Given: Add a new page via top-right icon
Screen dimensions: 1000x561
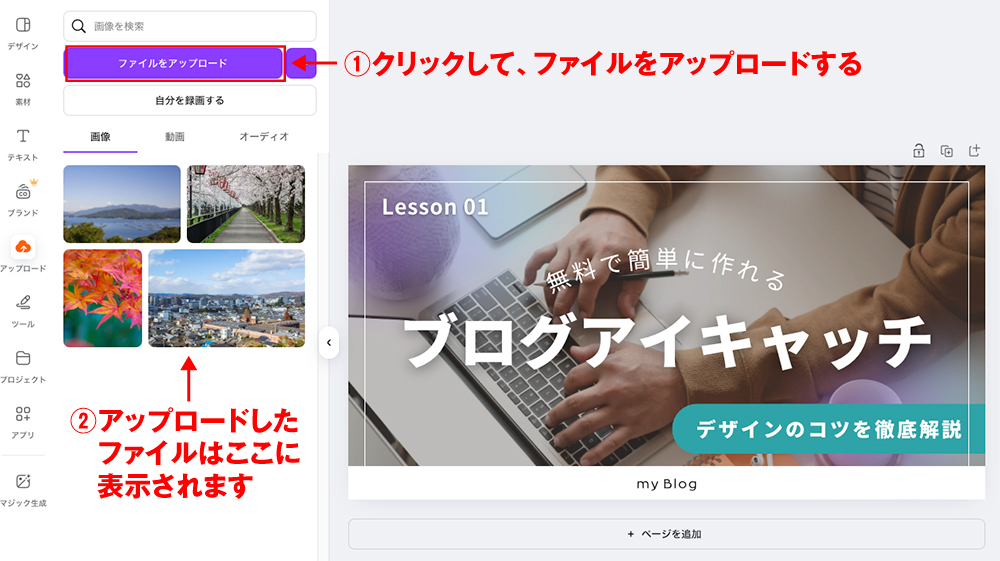Looking at the screenshot, I should tap(974, 151).
